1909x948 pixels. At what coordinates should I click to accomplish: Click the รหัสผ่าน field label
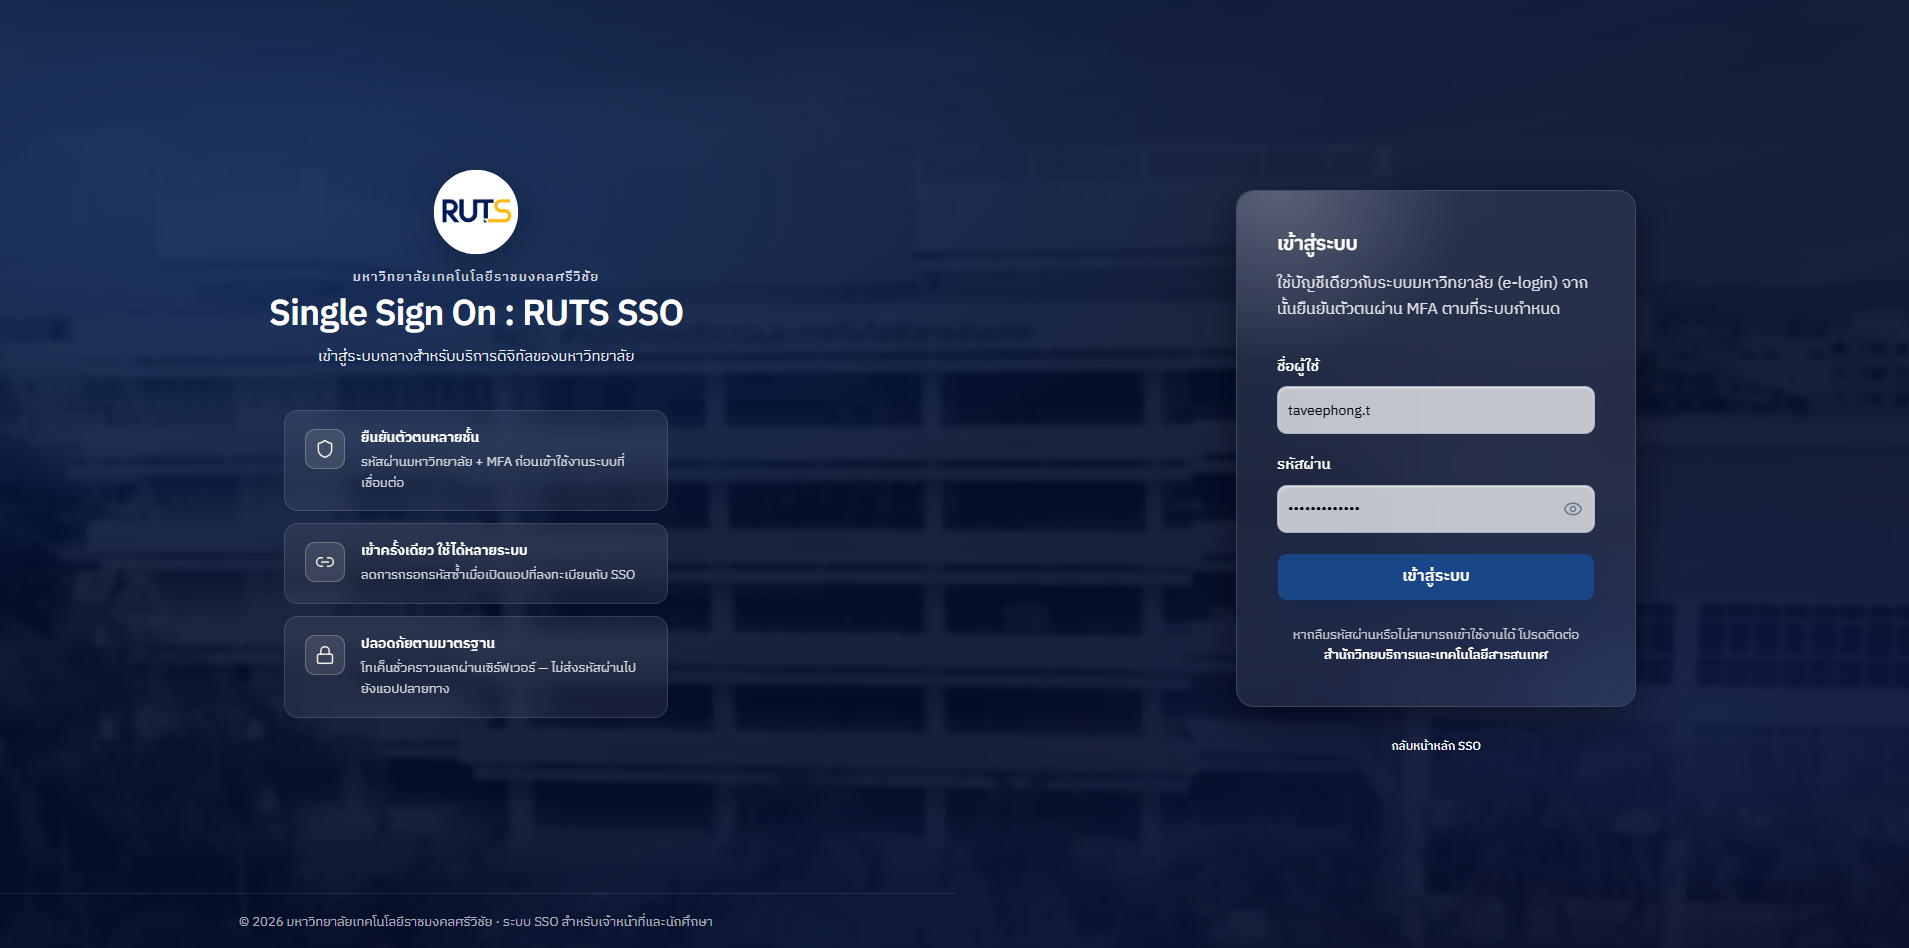click(x=1303, y=464)
